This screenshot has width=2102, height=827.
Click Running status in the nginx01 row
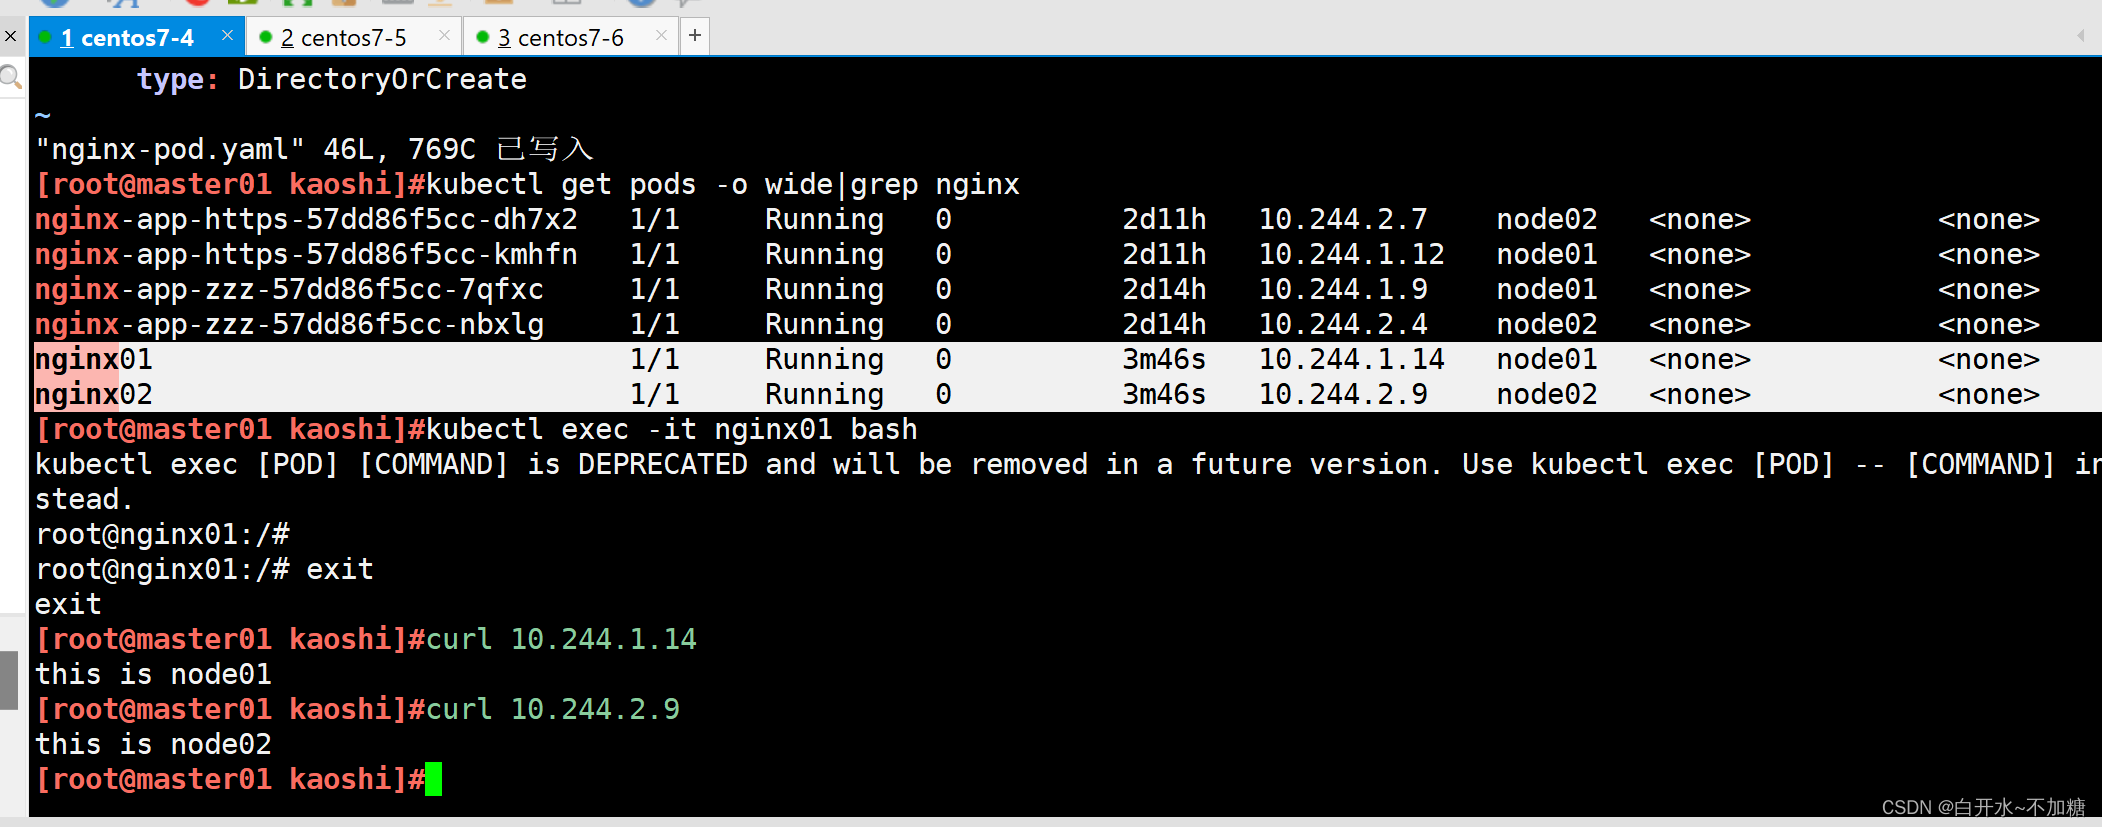pos(824,359)
